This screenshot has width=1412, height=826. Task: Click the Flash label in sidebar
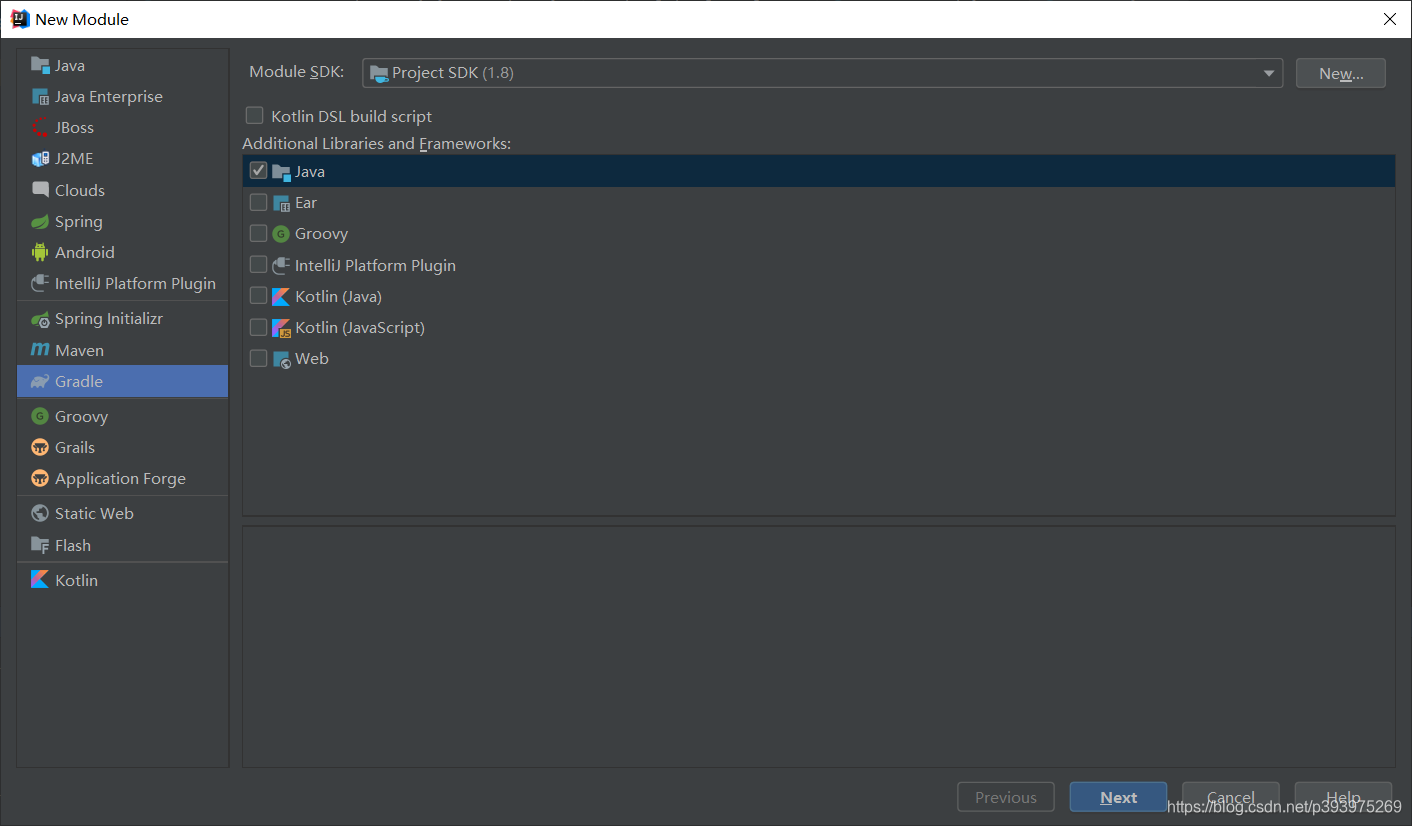(x=73, y=546)
